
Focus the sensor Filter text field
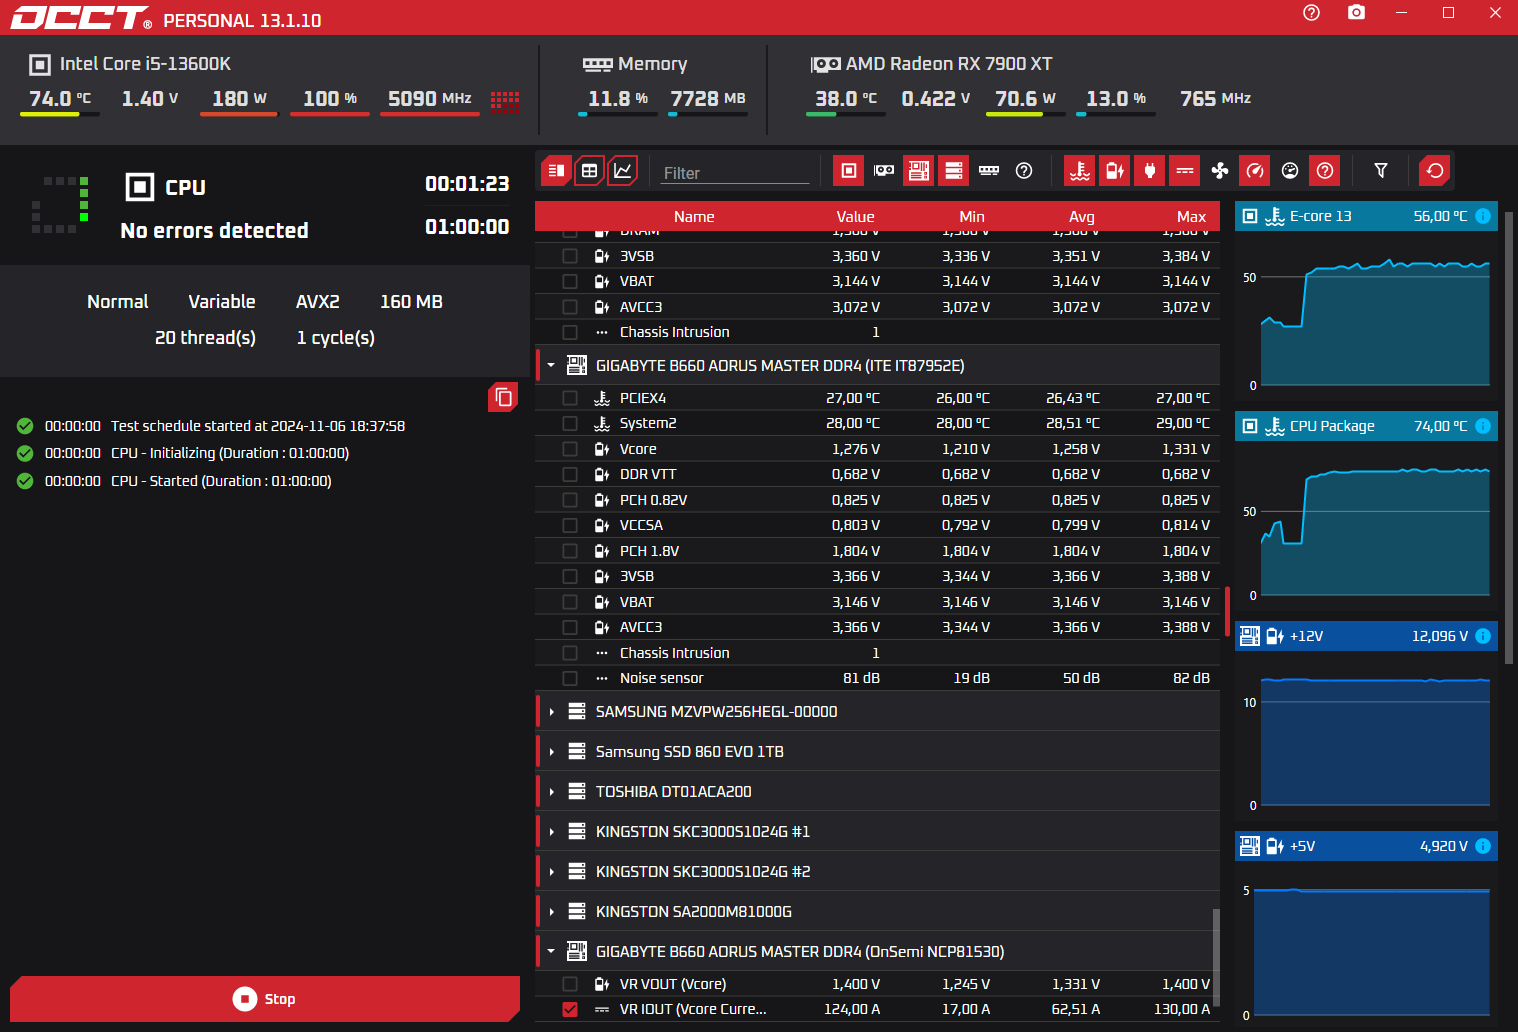pyautogui.click(x=735, y=173)
